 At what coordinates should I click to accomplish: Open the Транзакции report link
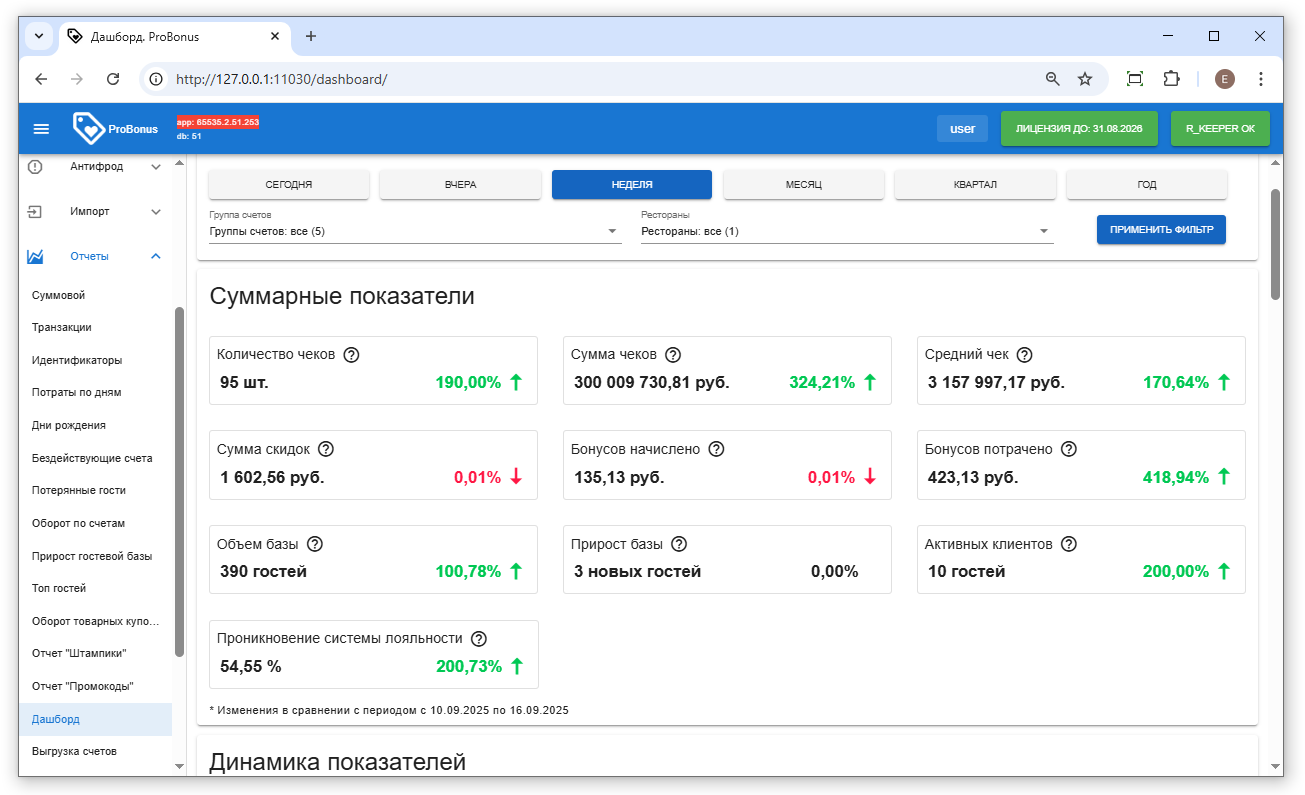click(62, 328)
